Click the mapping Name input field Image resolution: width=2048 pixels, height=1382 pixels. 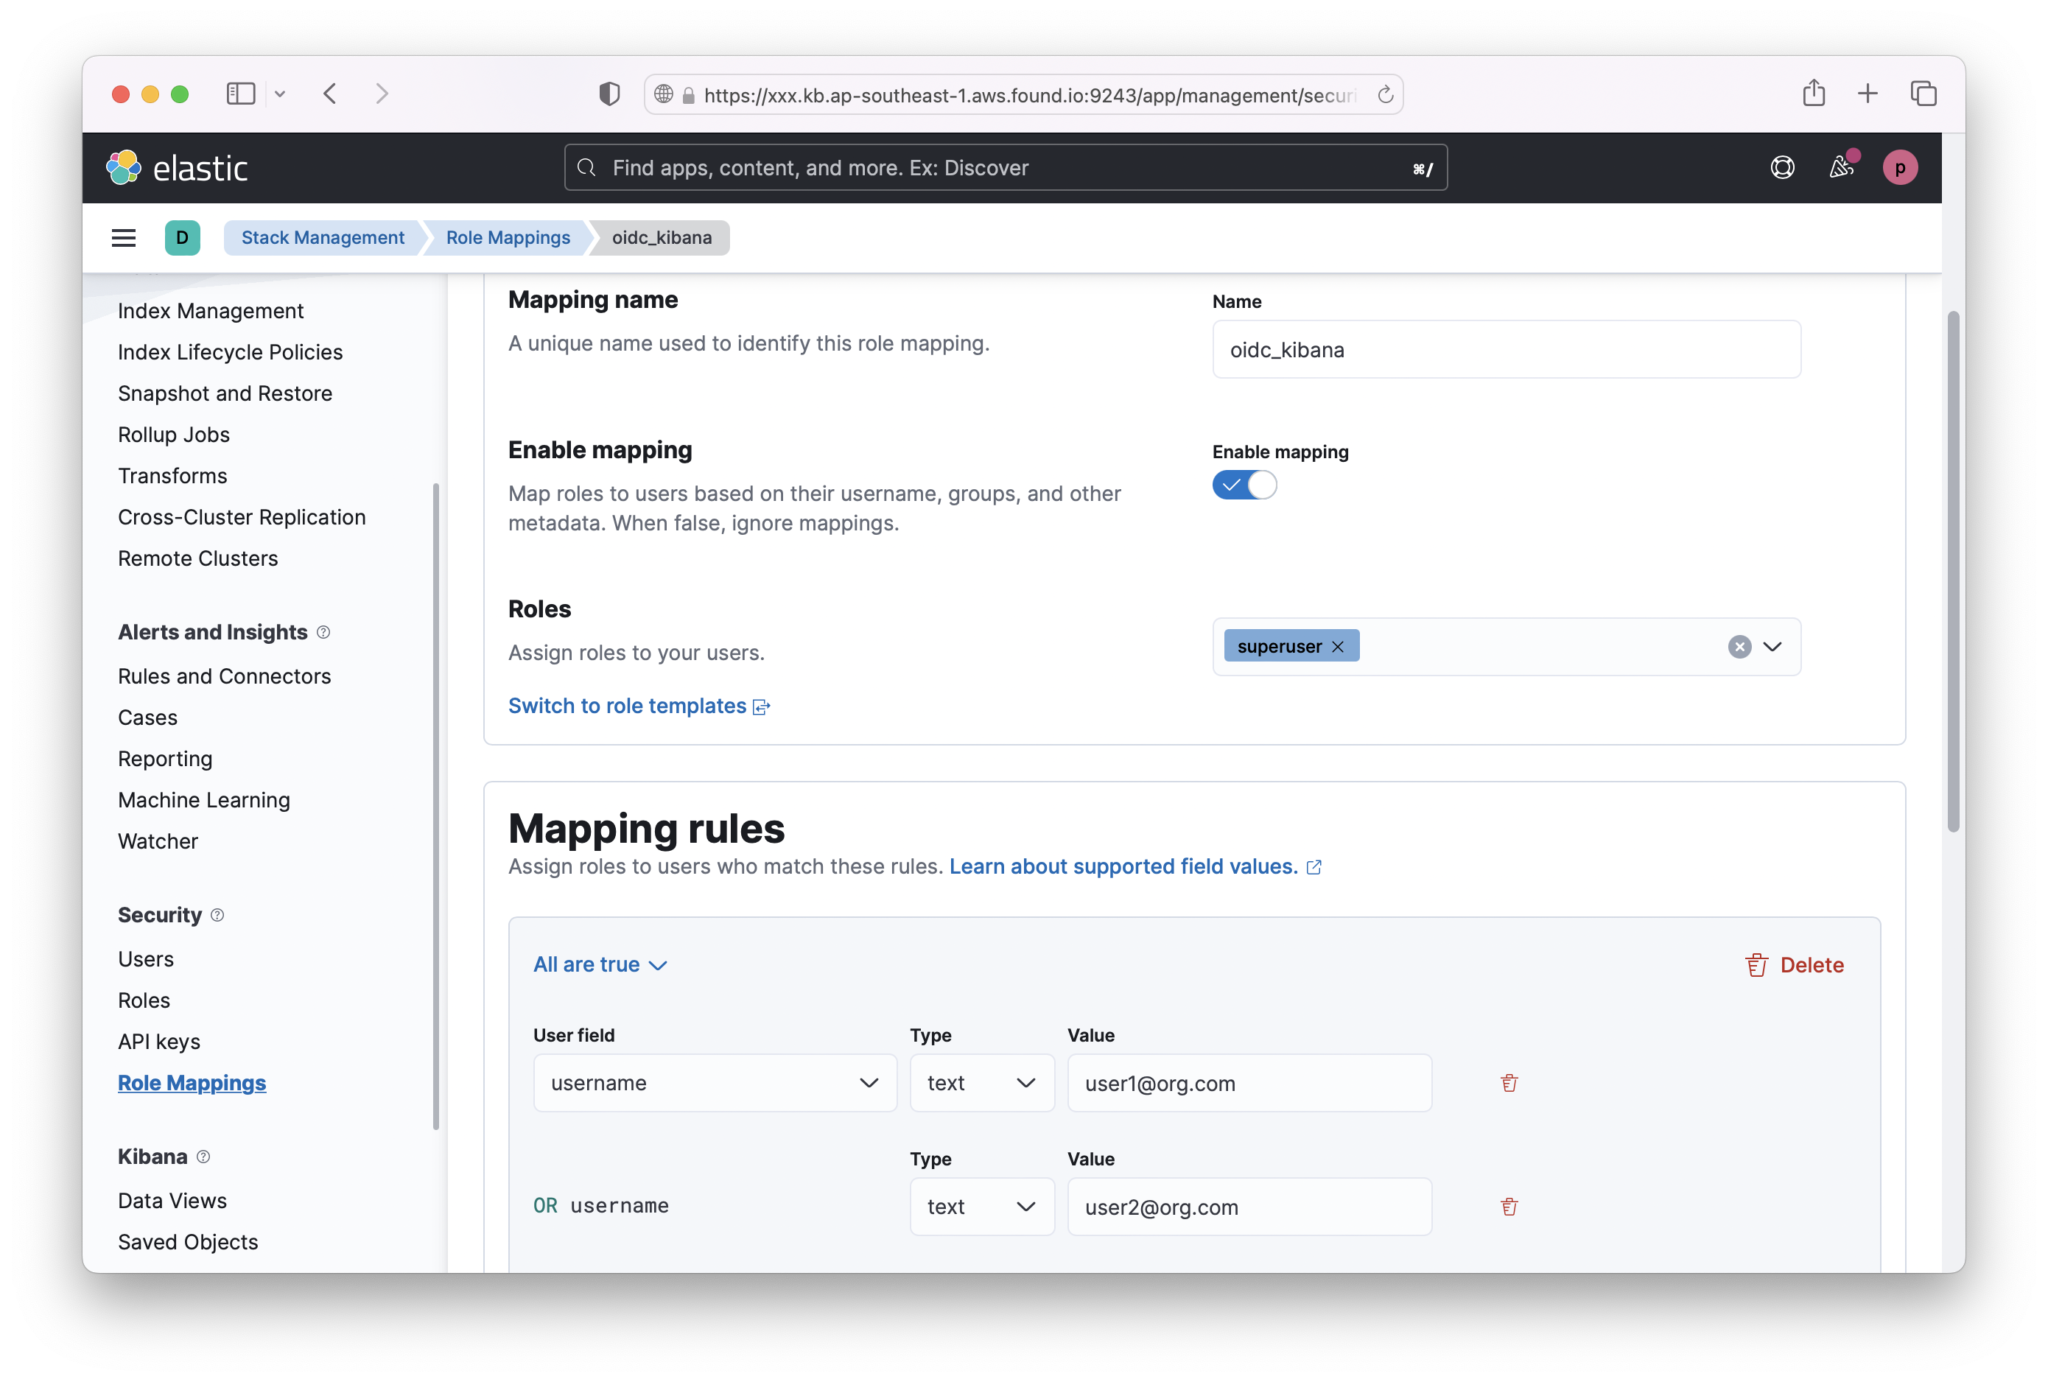[x=1505, y=350]
